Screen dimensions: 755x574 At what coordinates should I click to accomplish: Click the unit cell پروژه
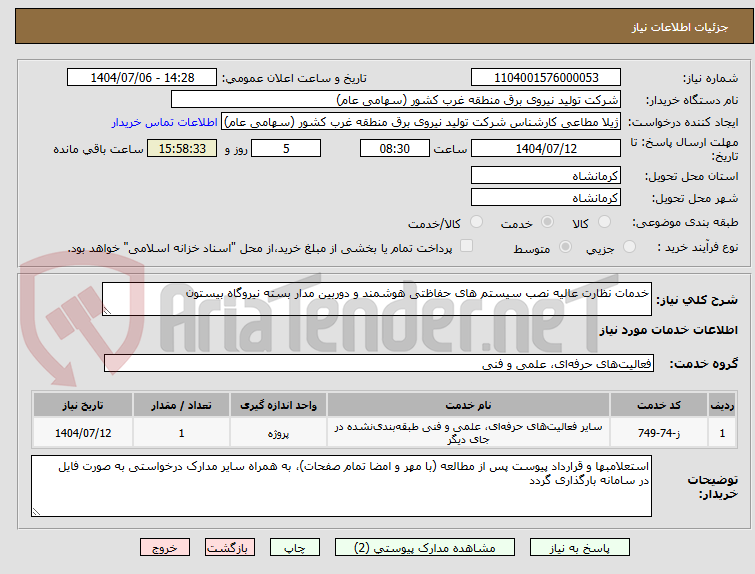tap(278, 433)
